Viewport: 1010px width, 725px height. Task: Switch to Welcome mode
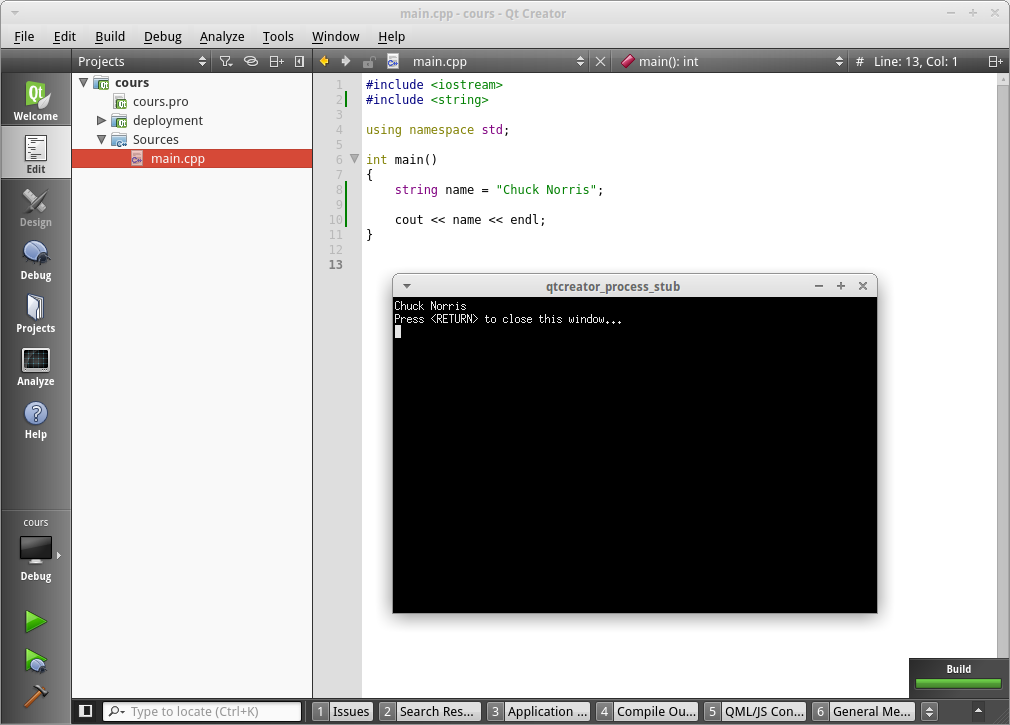(35, 100)
